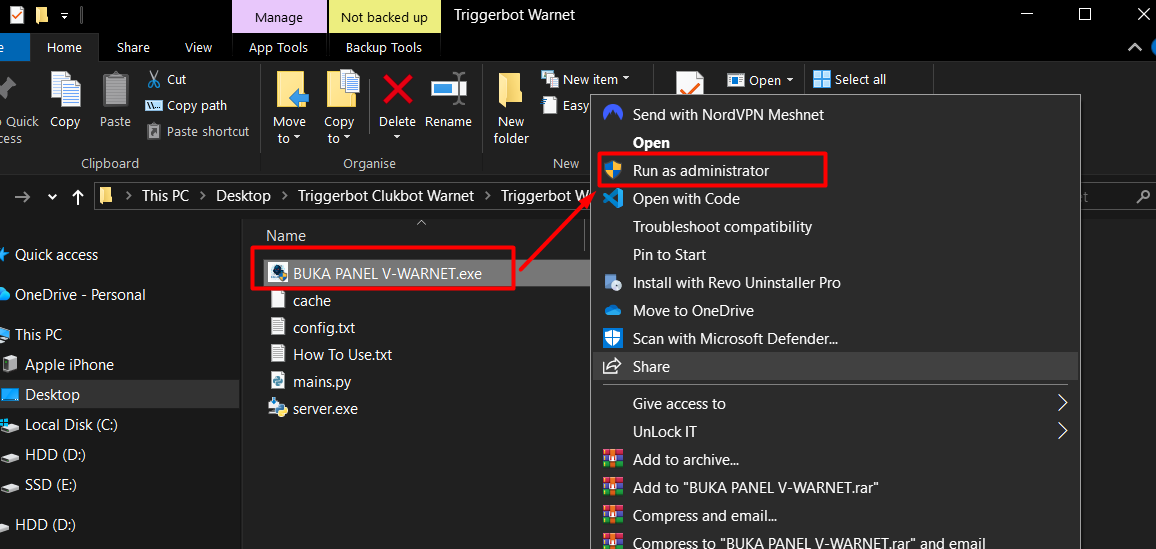Click Select all in ribbon
This screenshot has height=549, width=1156.
click(850, 79)
